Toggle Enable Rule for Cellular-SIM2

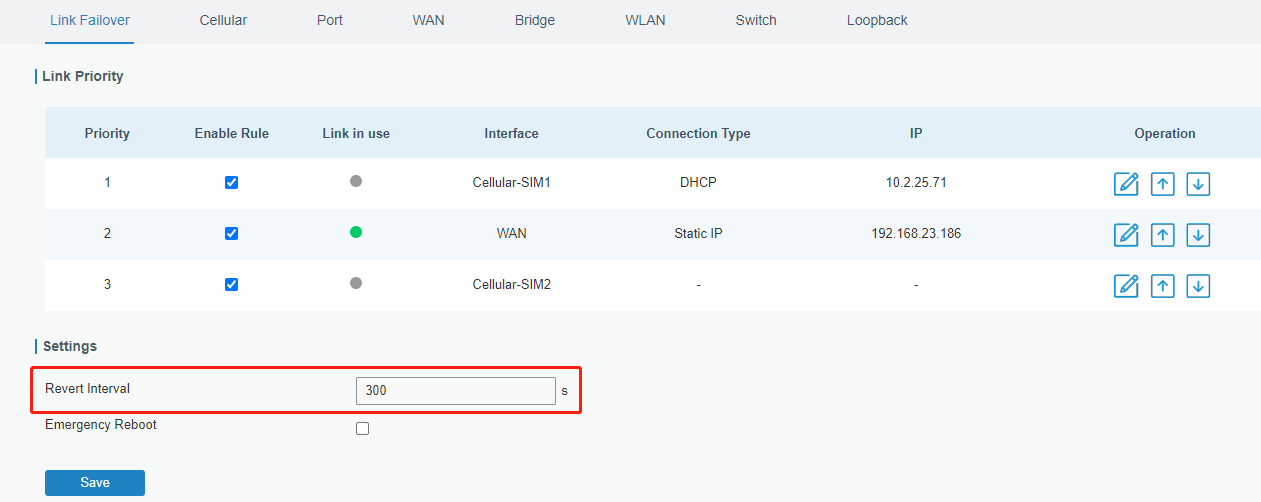[x=231, y=284]
